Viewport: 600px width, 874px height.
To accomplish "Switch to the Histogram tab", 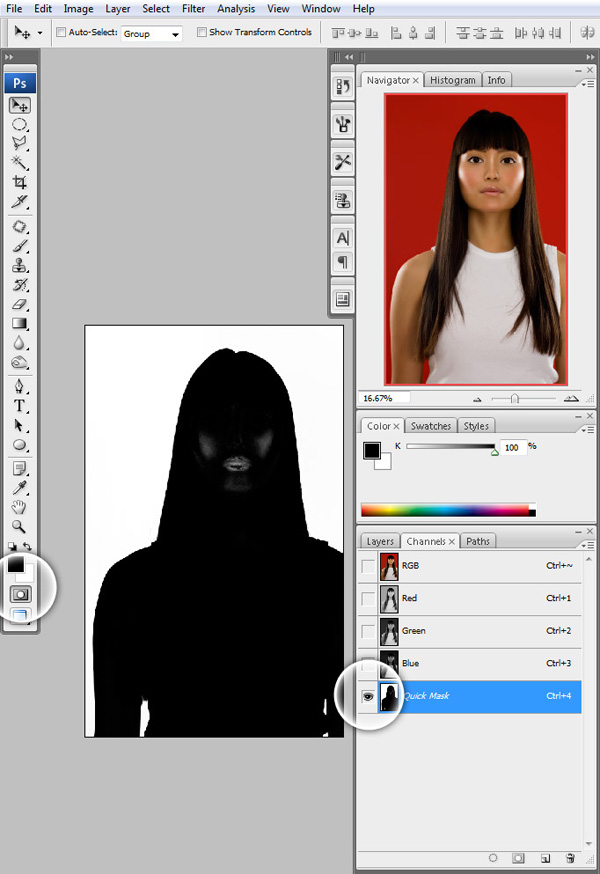I will click(452, 80).
